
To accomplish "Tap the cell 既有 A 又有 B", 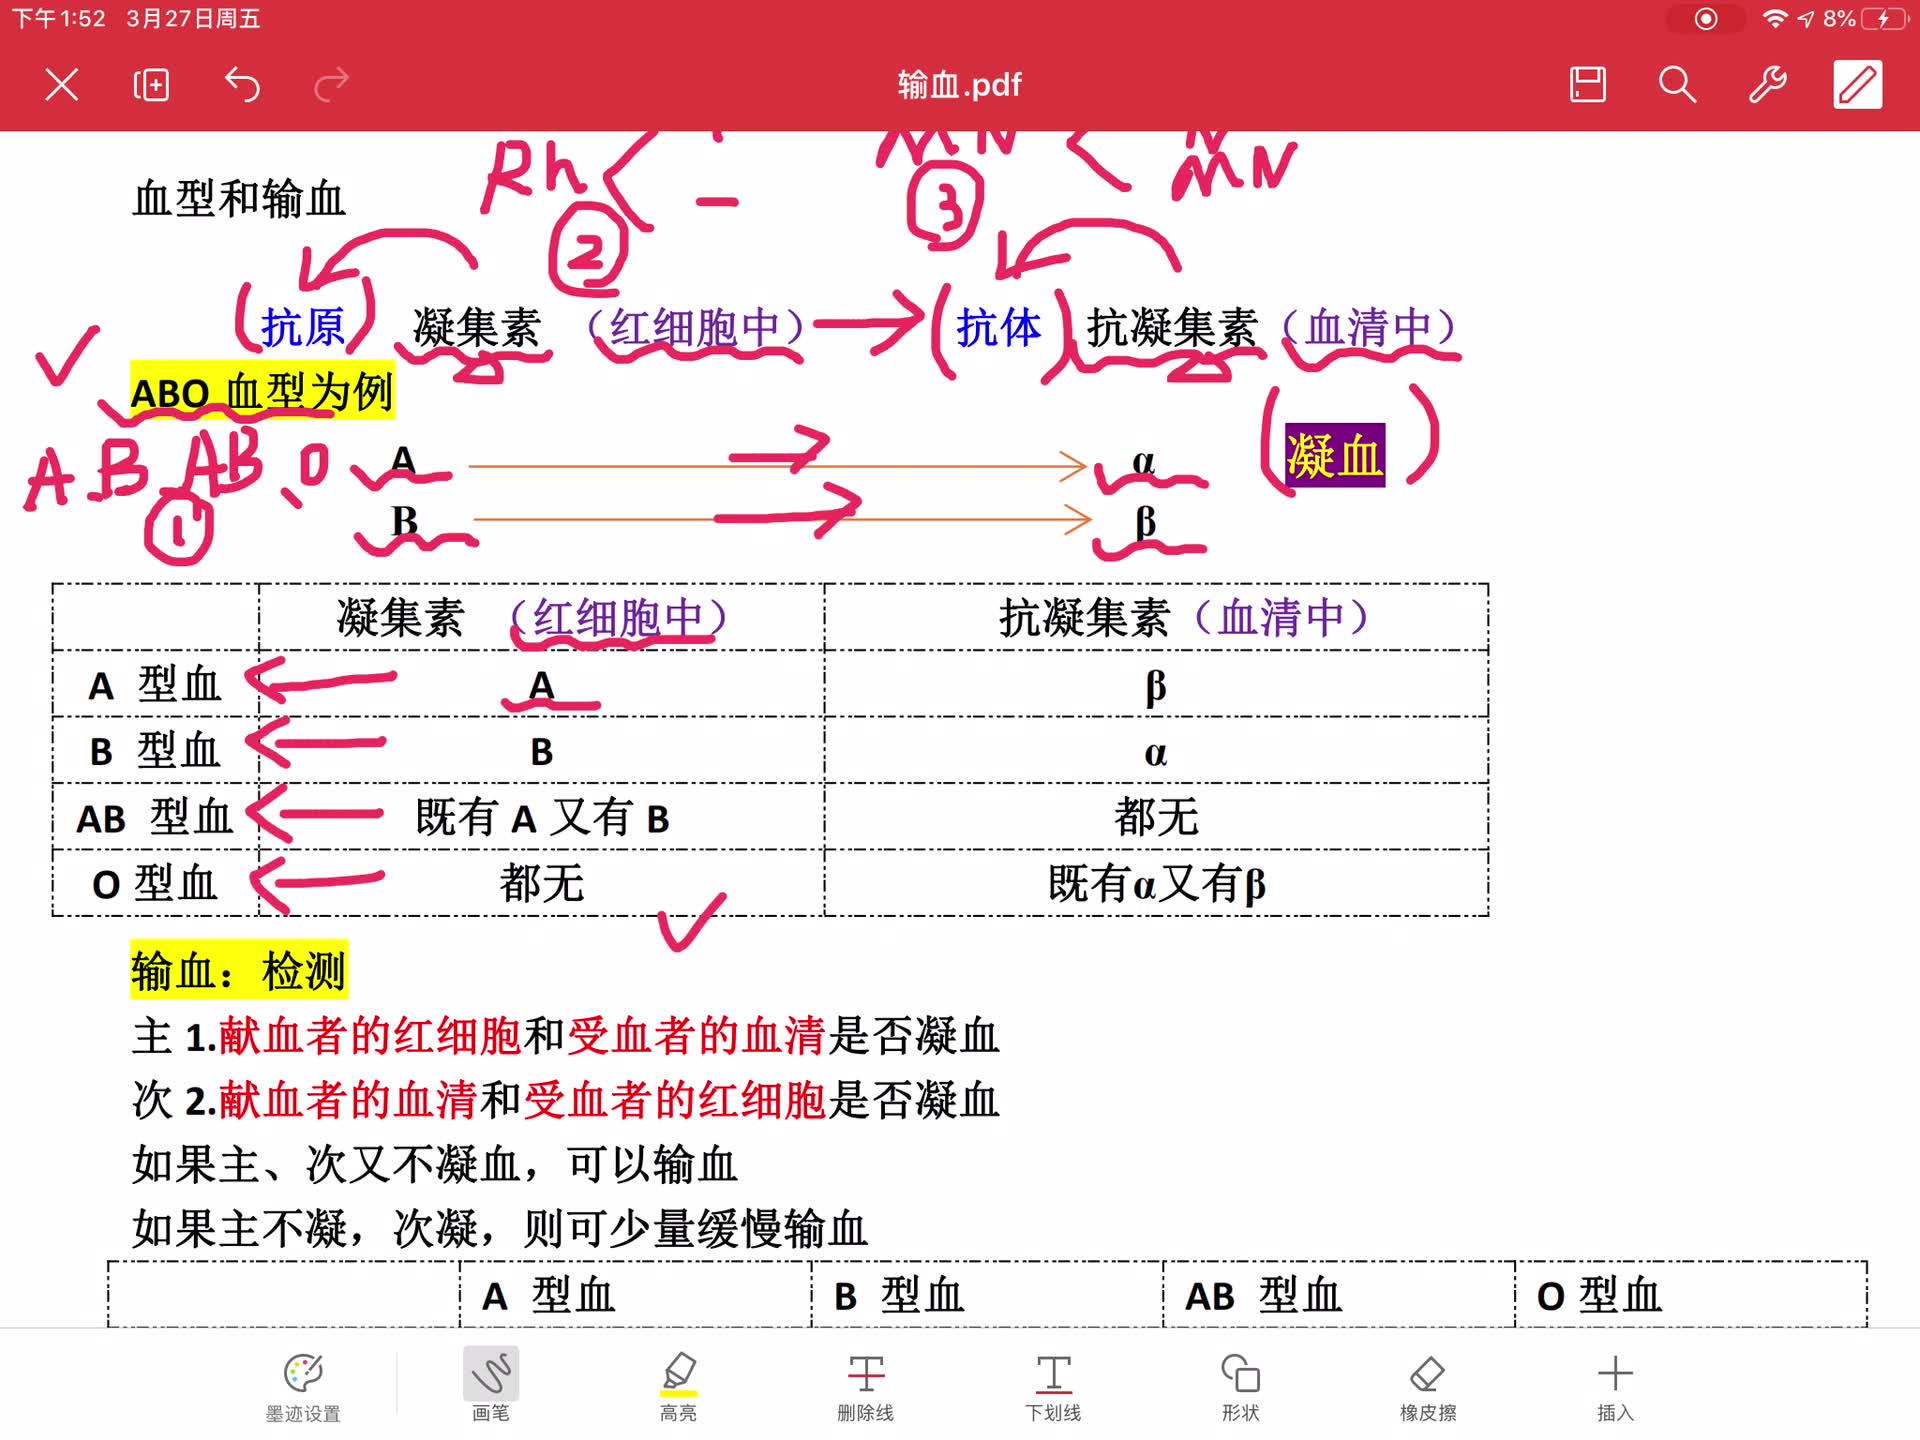I will pyautogui.click(x=542, y=818).
